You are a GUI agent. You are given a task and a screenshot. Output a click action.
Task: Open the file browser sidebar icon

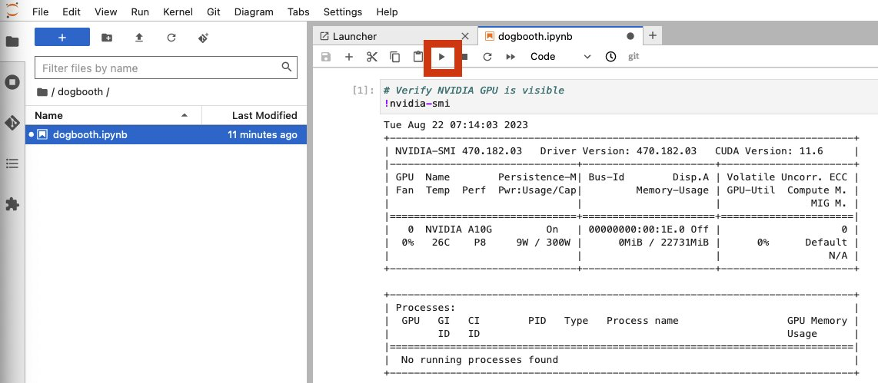point(12,41)
